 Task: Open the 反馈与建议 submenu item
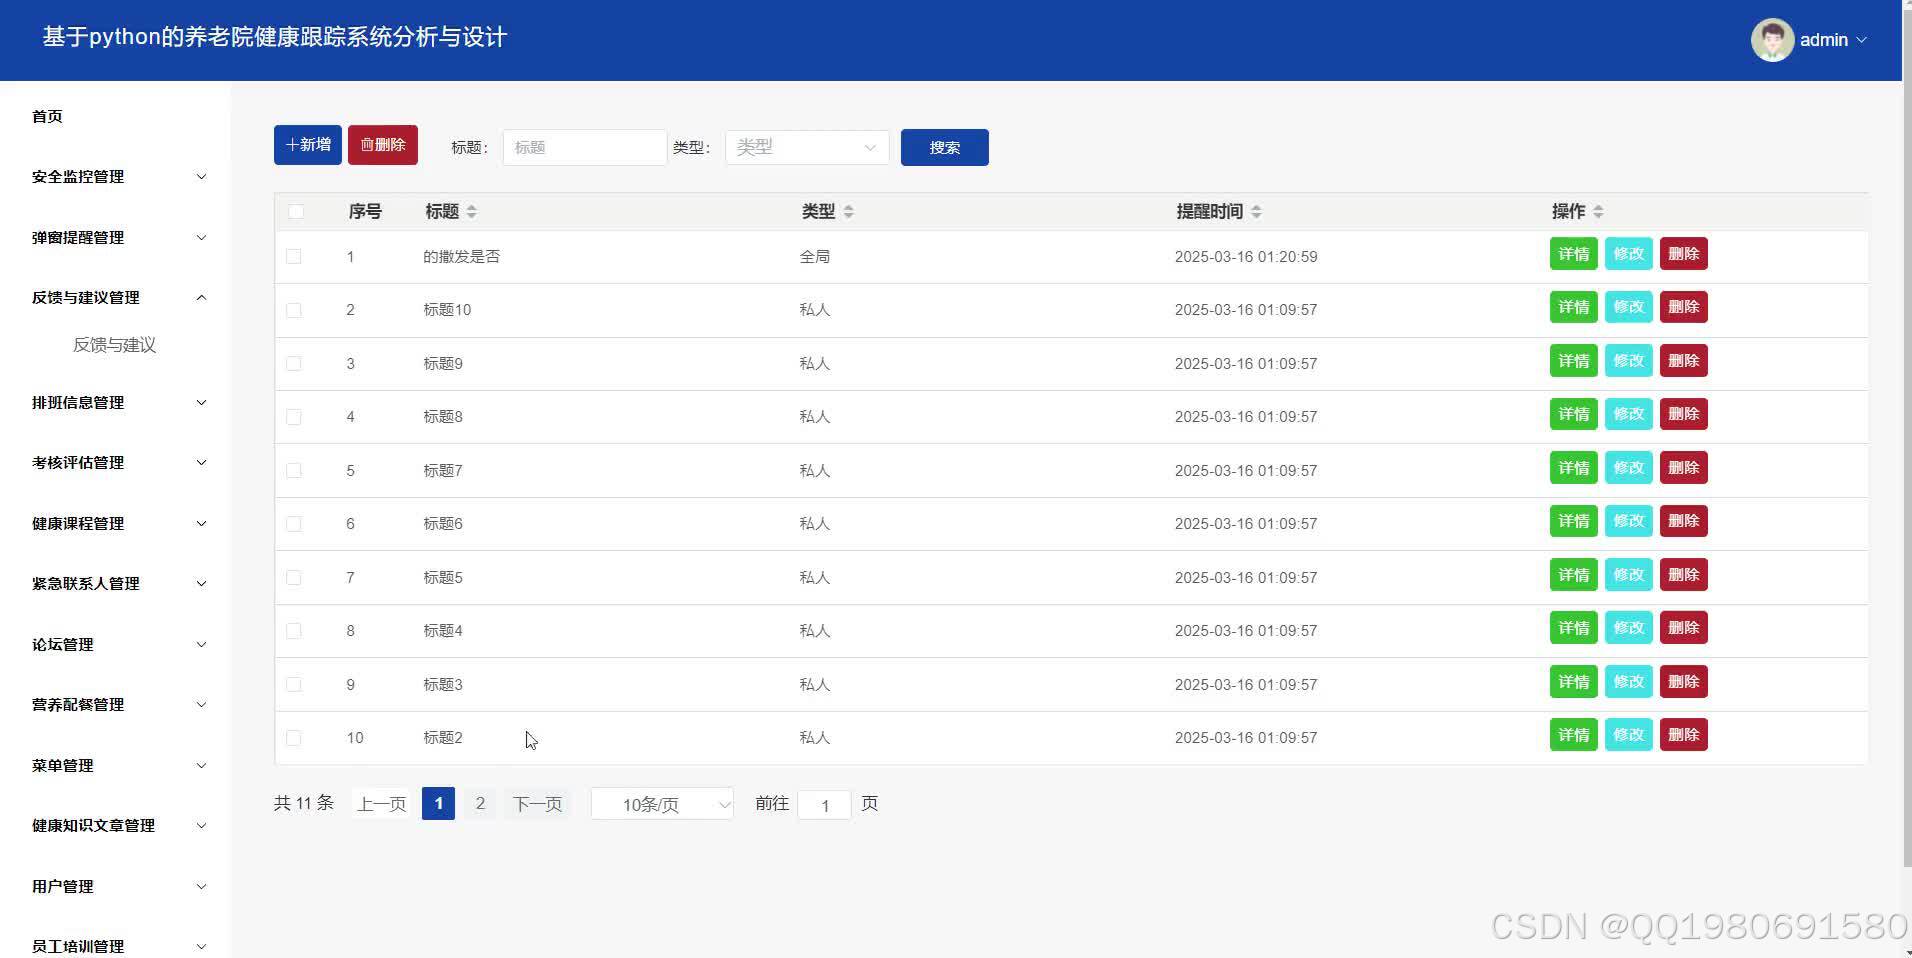pos(113,344)
